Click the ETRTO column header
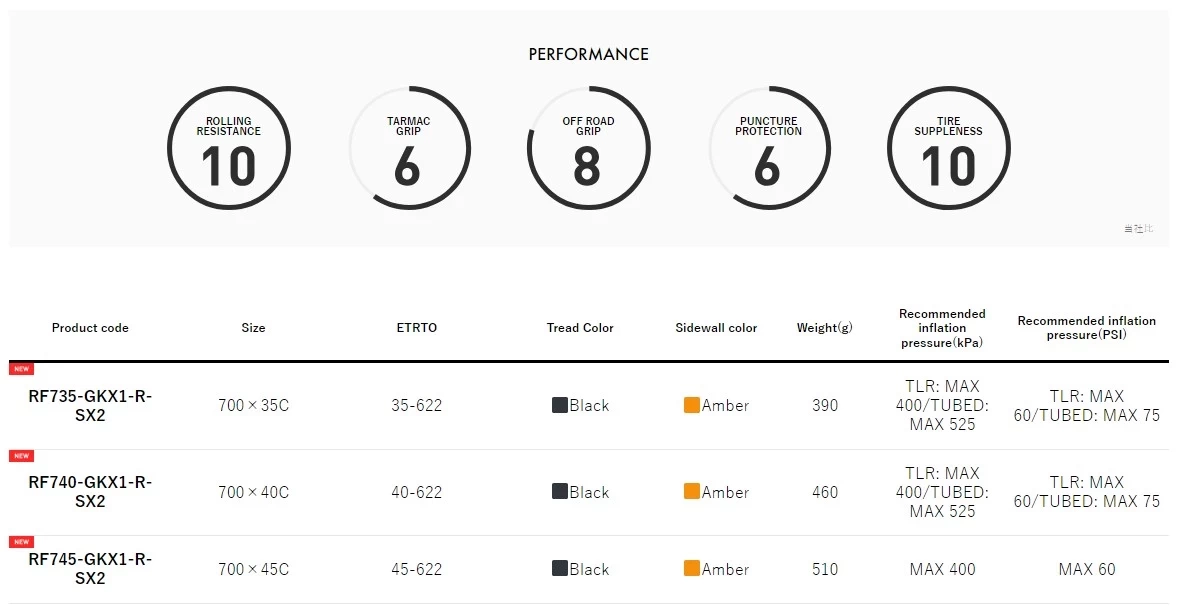Viewport: 1181px width, 614px height. pos(417,328)
